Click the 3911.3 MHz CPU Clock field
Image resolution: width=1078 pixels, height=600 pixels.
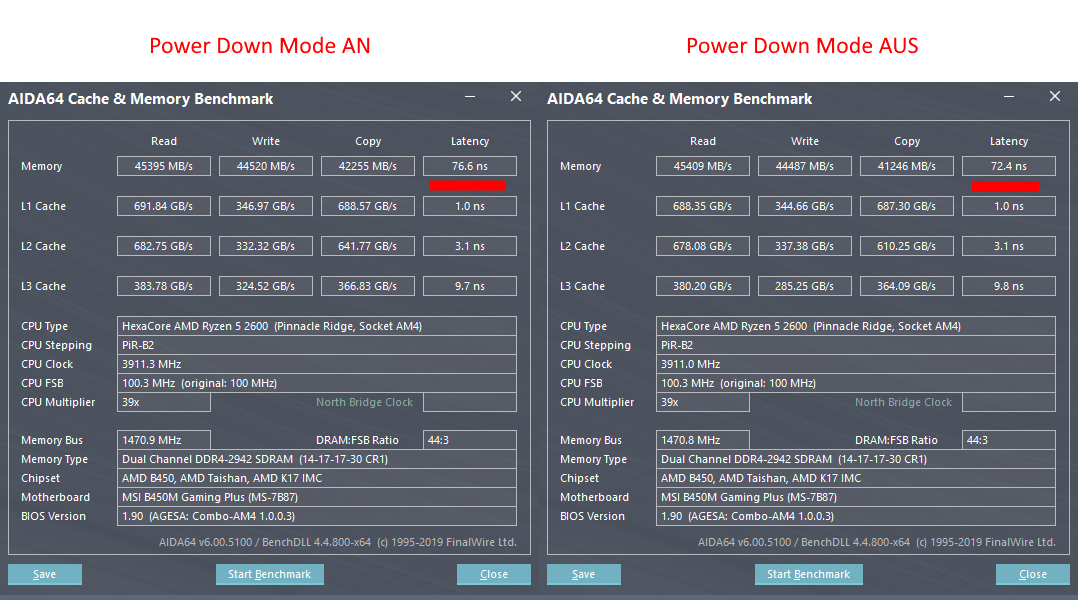click(317, 364)
